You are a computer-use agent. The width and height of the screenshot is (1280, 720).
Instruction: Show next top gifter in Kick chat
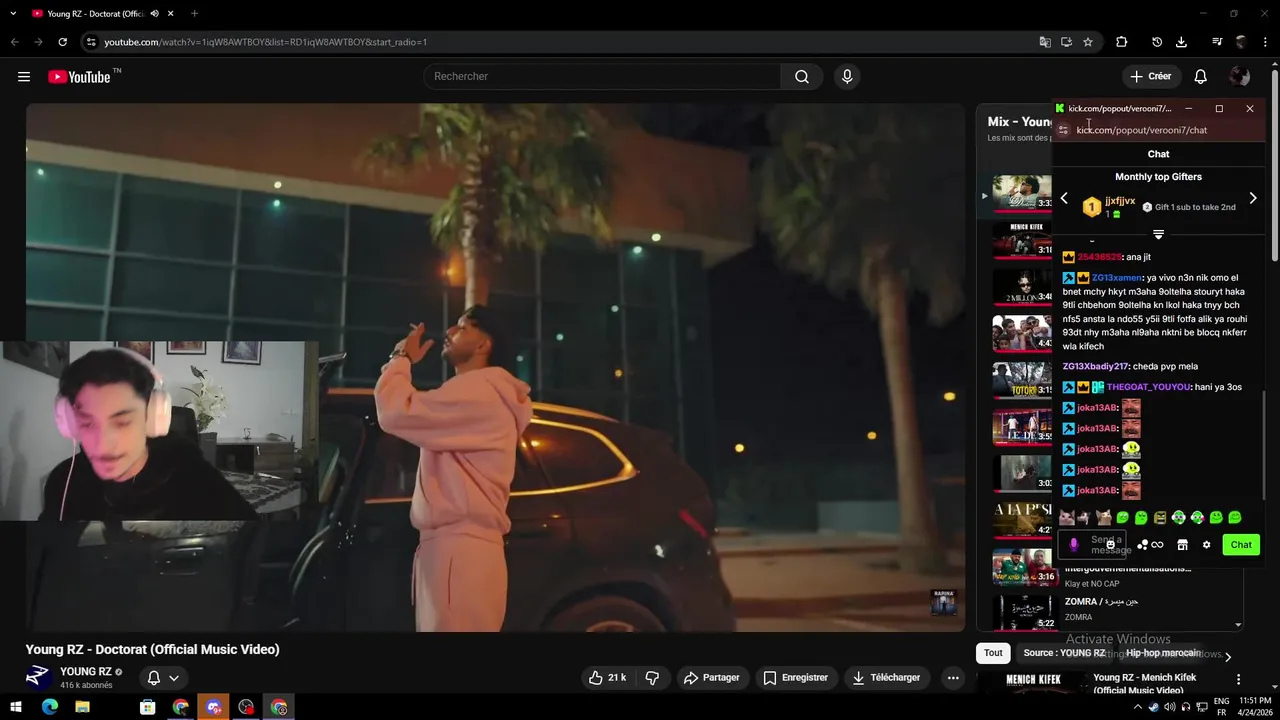point(1253,198)
